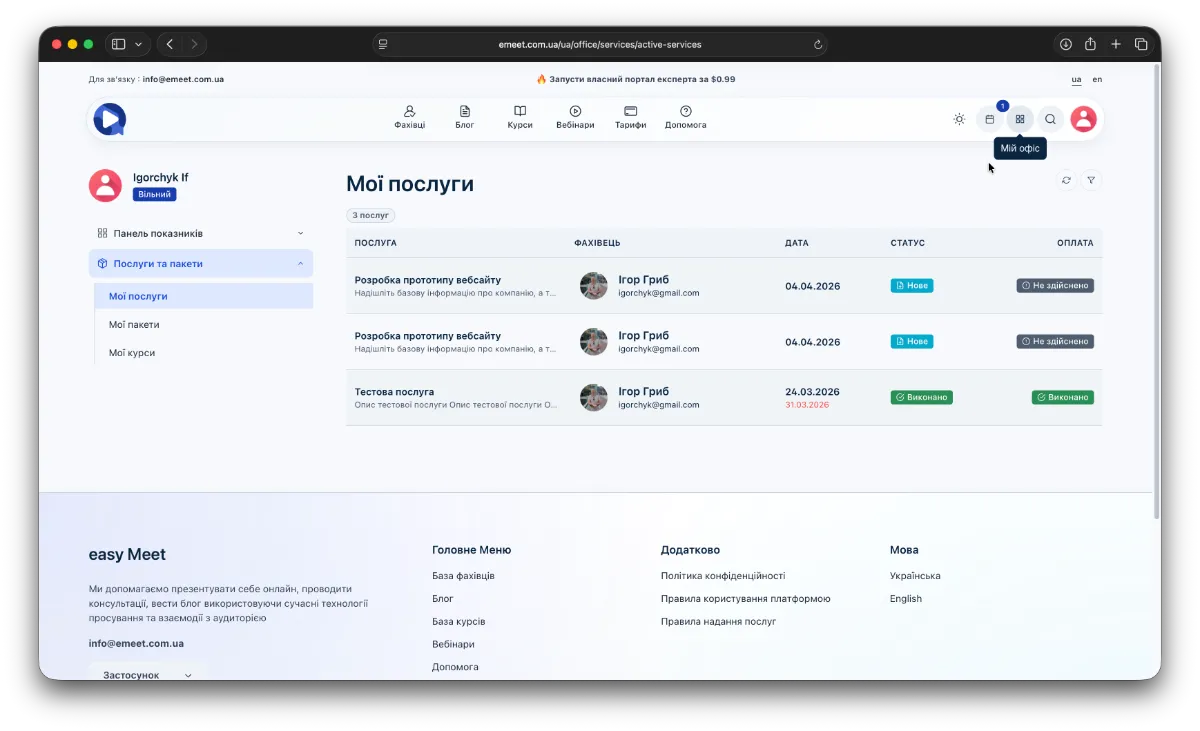Image resolution: width=1200 pixels, height=731 pixels.
Task: Select Мої пакети in the sidebar
Action: click(134, 325)
